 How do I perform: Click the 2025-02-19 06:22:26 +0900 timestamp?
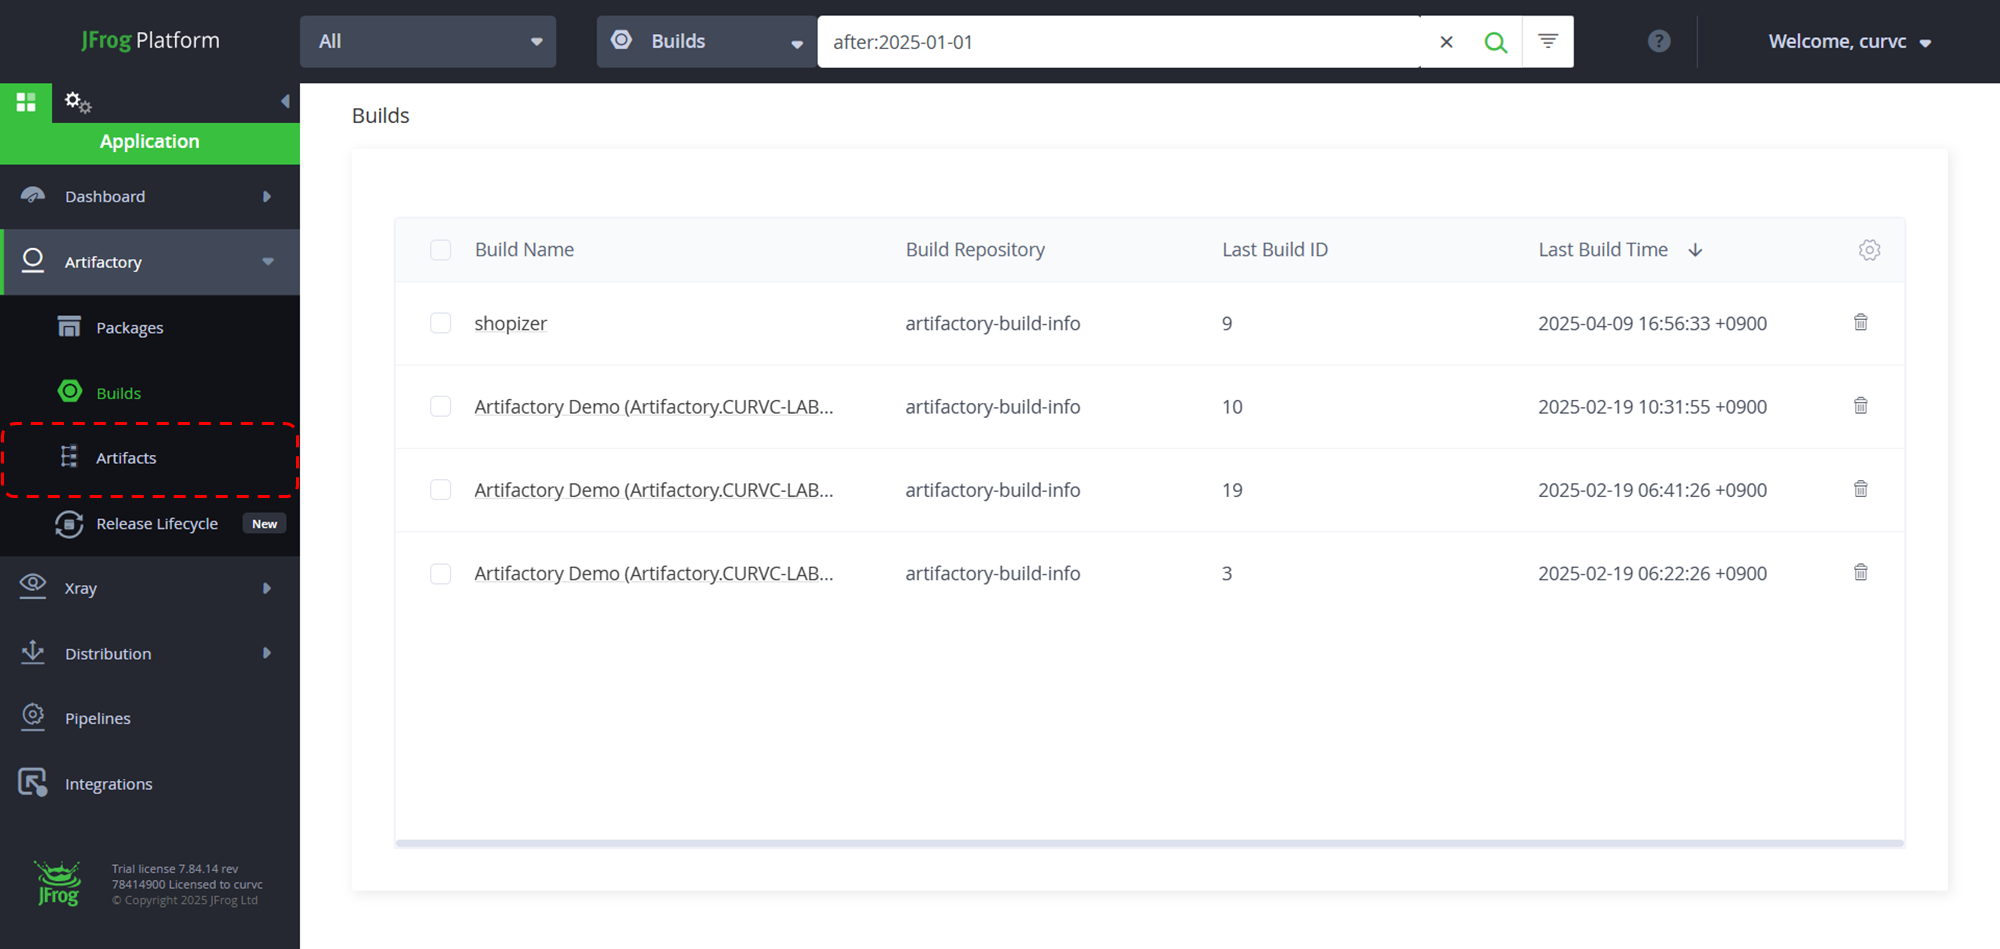point(1652,573)
